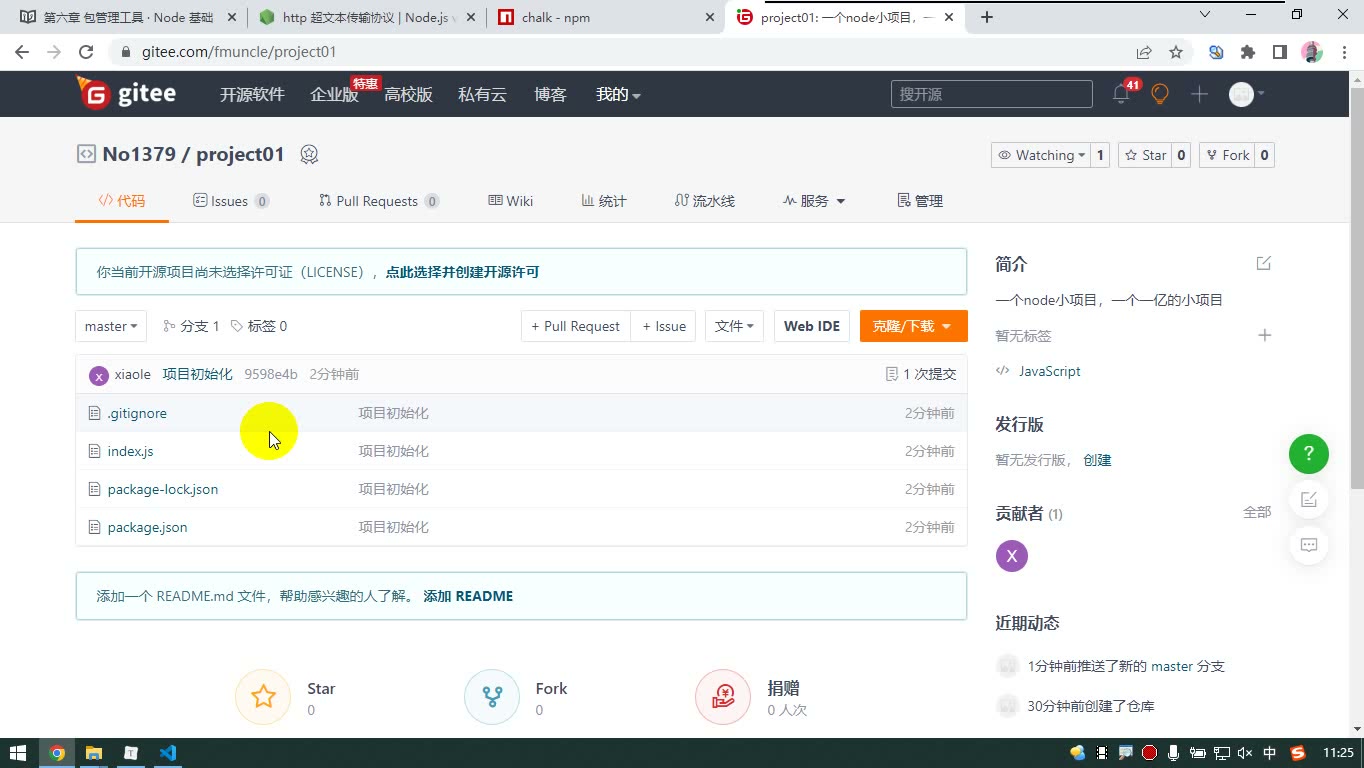The height and width of the screenshot is (768, 1364).
Task: Click the Star button
Action: coord(1145,155)
